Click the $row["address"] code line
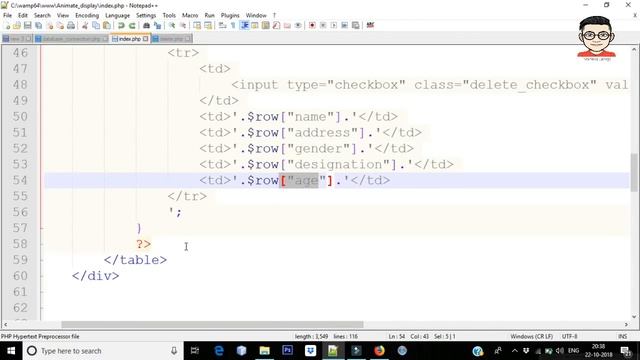 310,132
